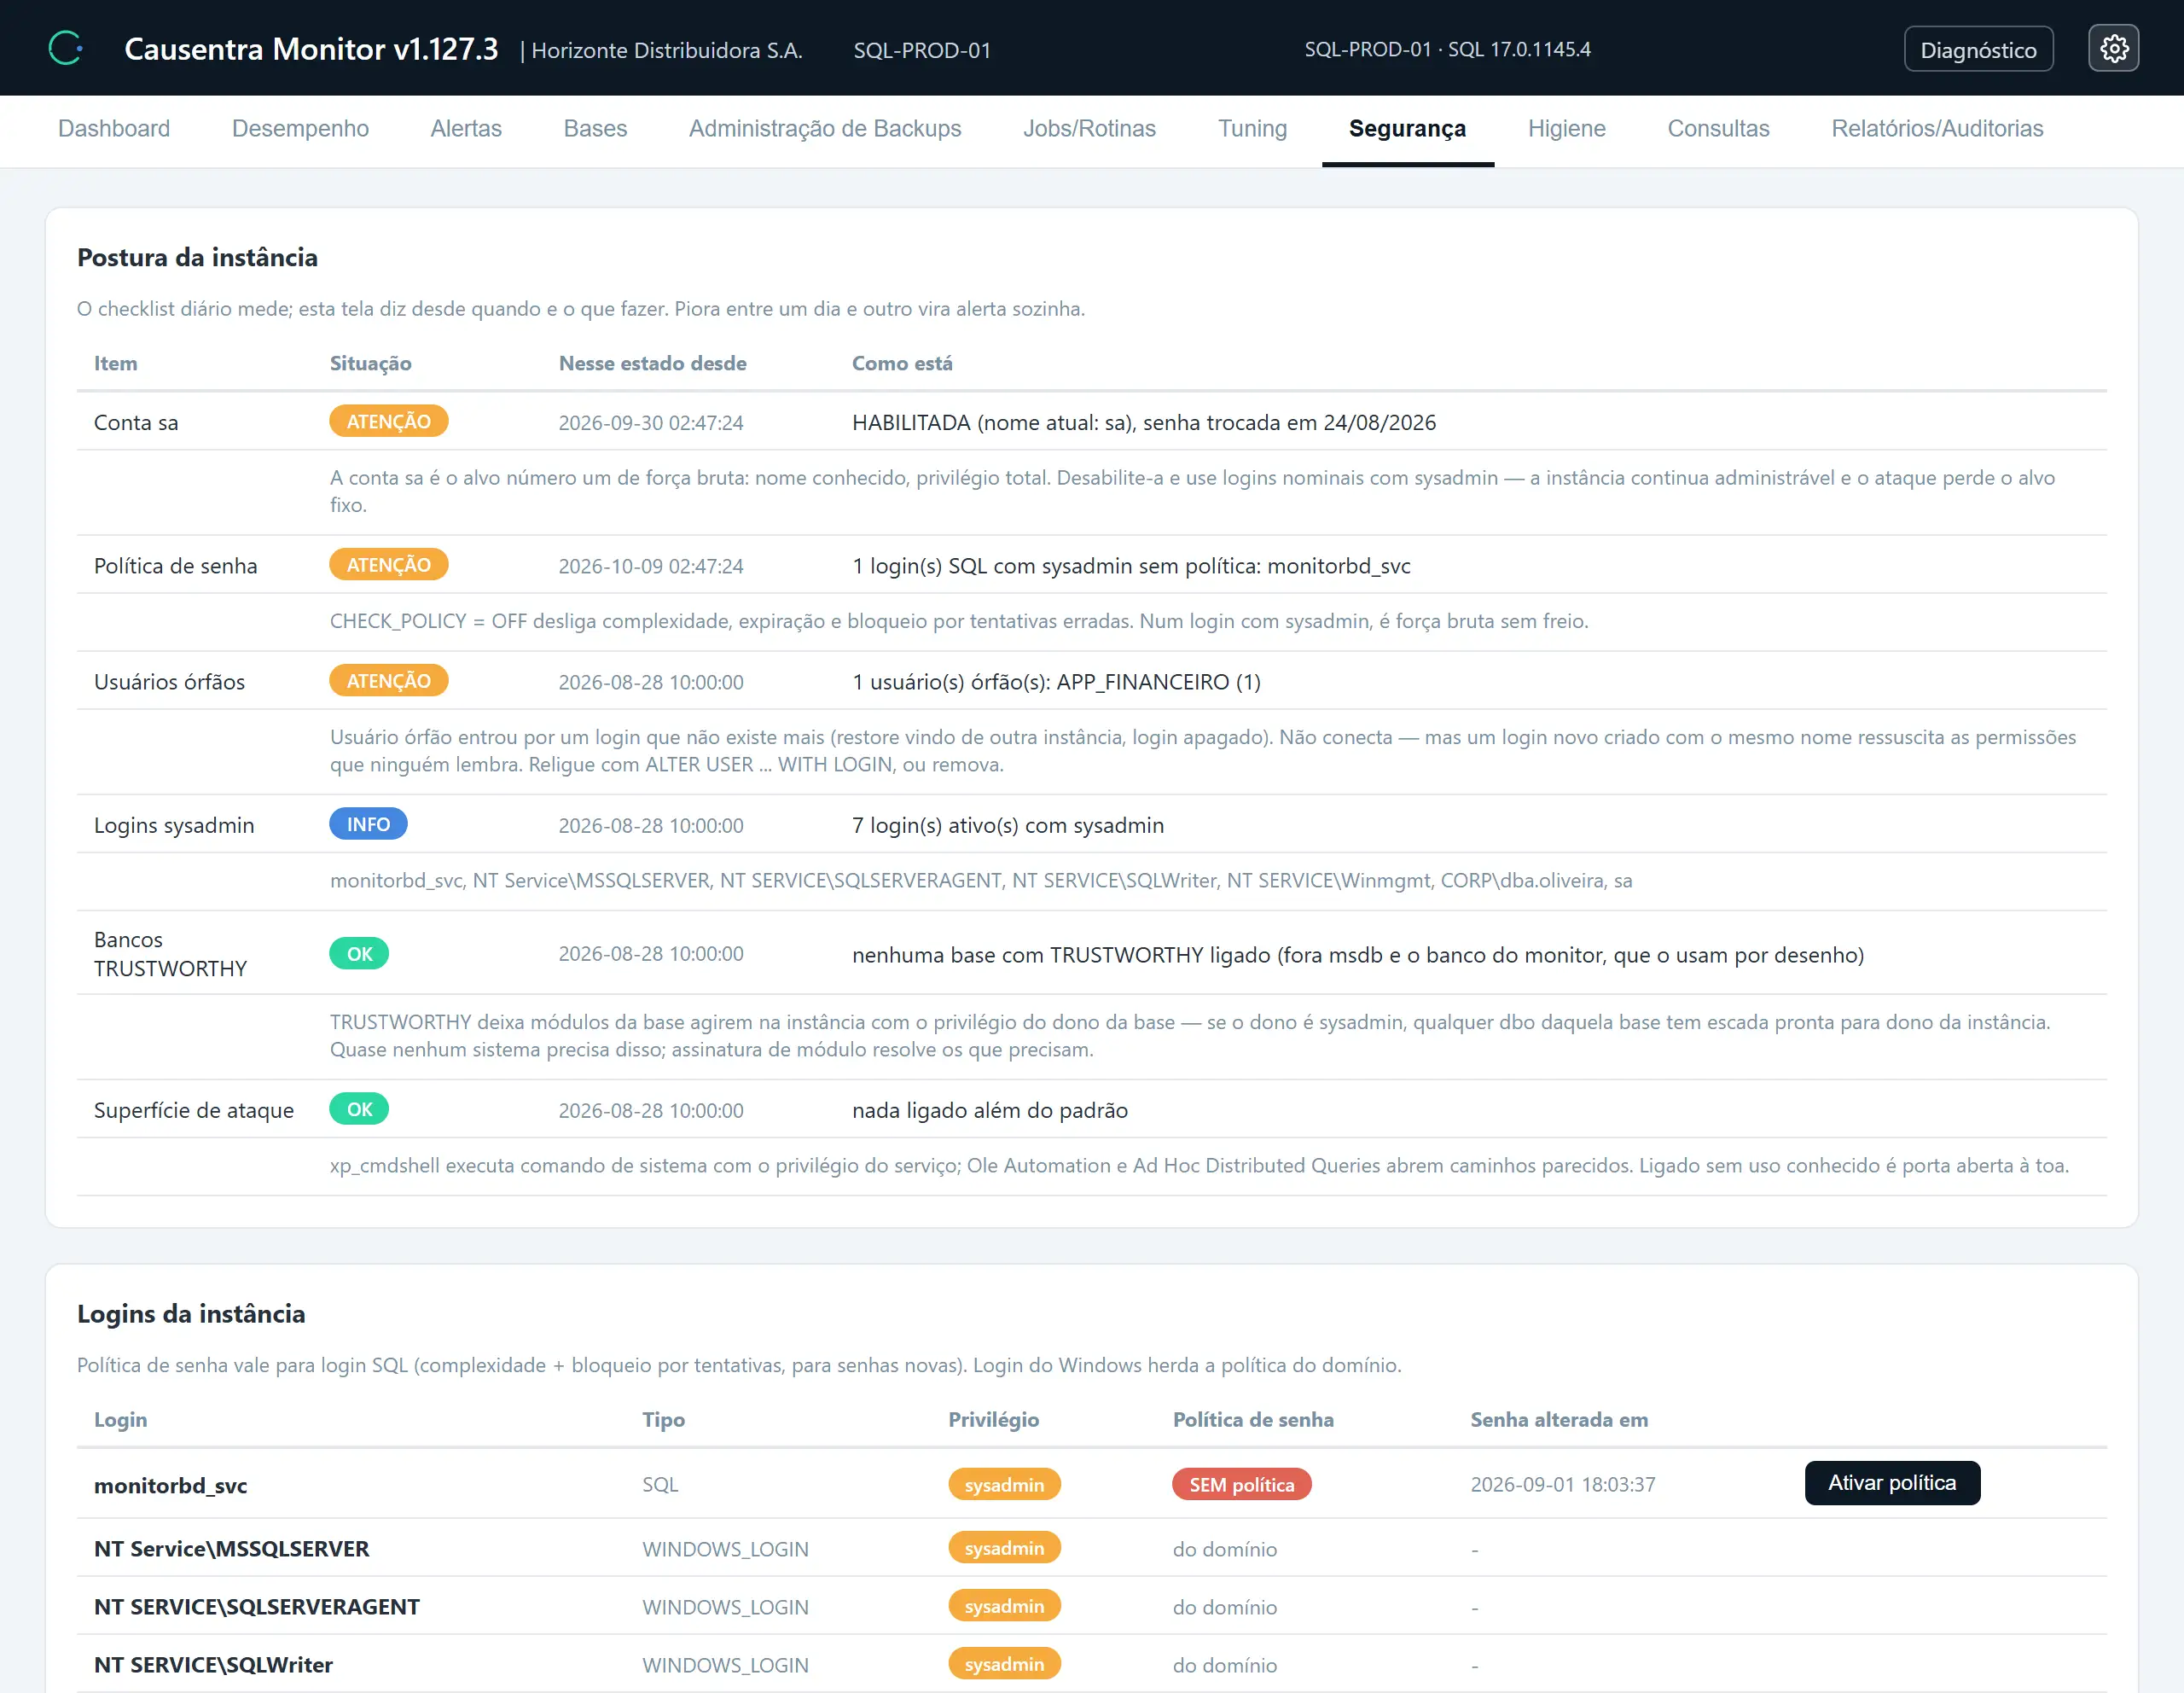Click the Nesse estado desde column header
This screenshot has width=2184, height=1693.
[x=652, y=363]
